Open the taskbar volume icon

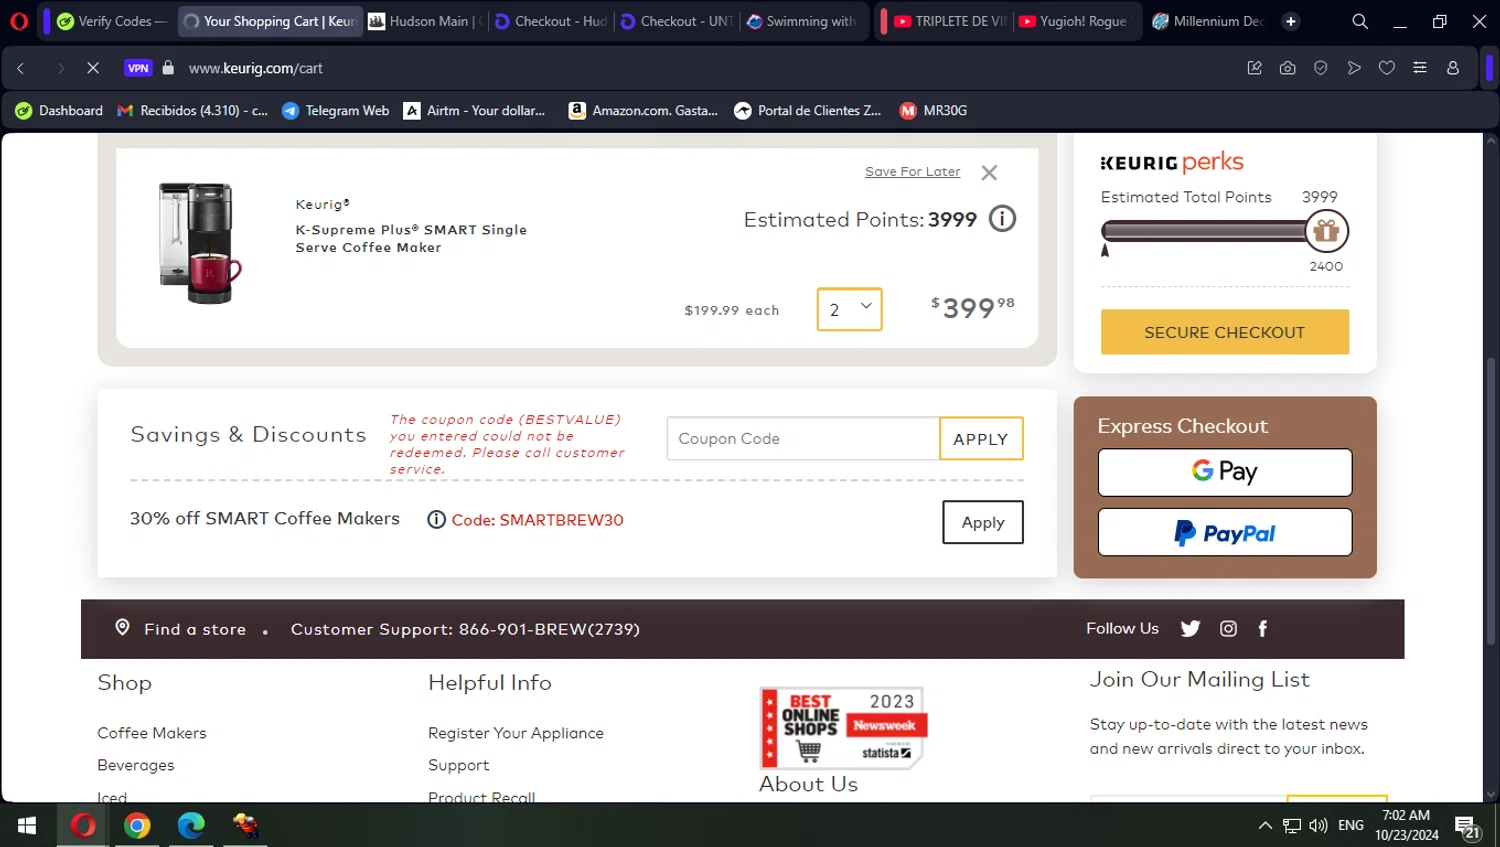click(1318, 826)
